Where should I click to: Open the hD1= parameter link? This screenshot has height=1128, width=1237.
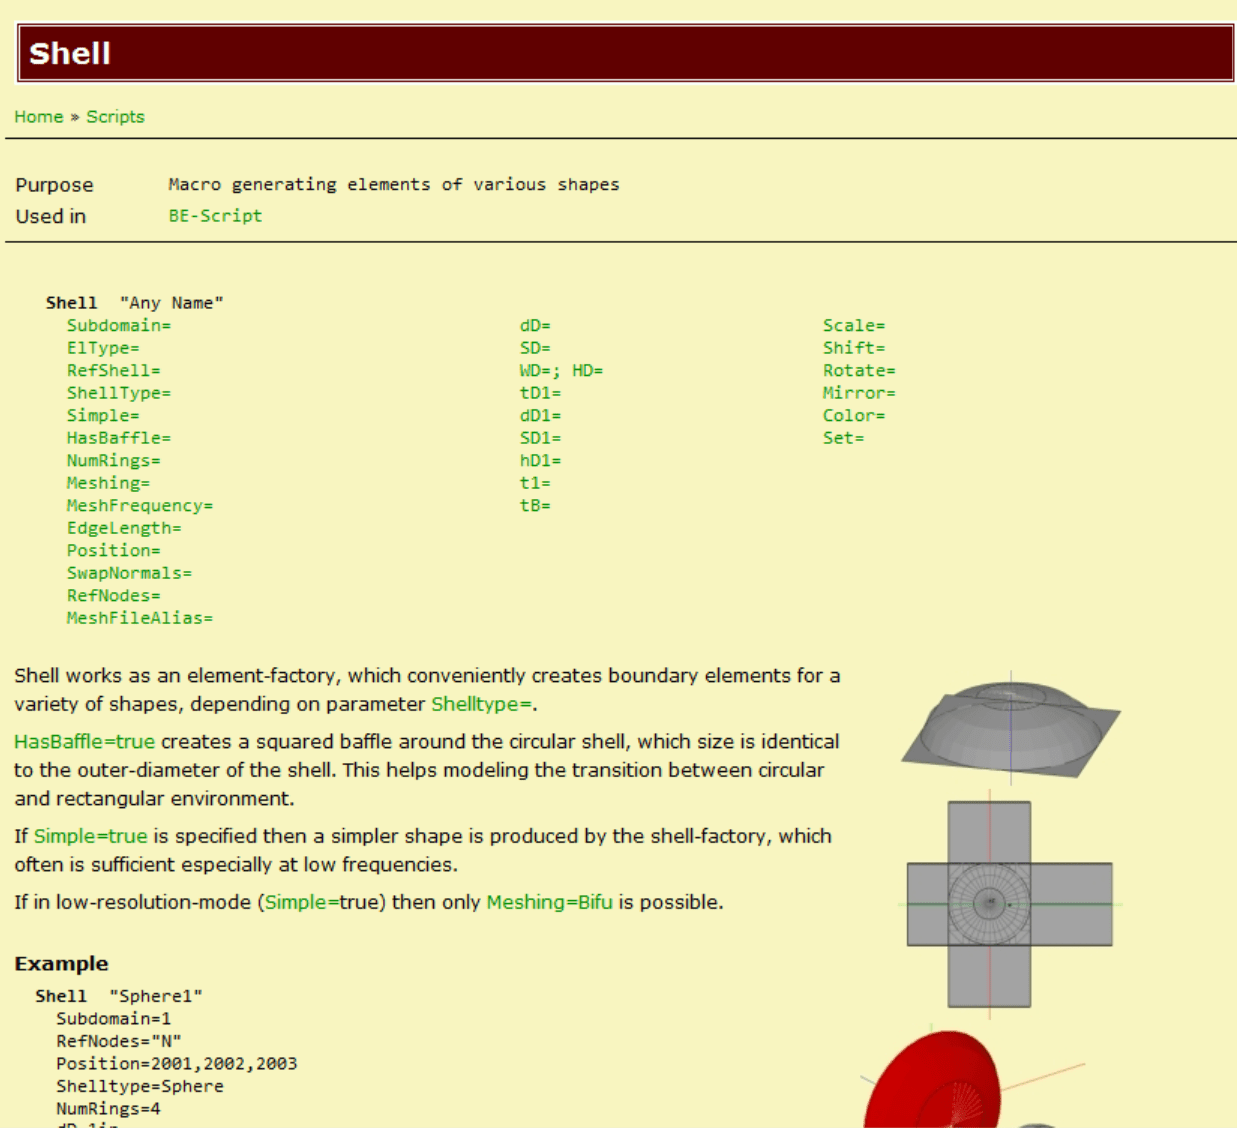[540, 461]
